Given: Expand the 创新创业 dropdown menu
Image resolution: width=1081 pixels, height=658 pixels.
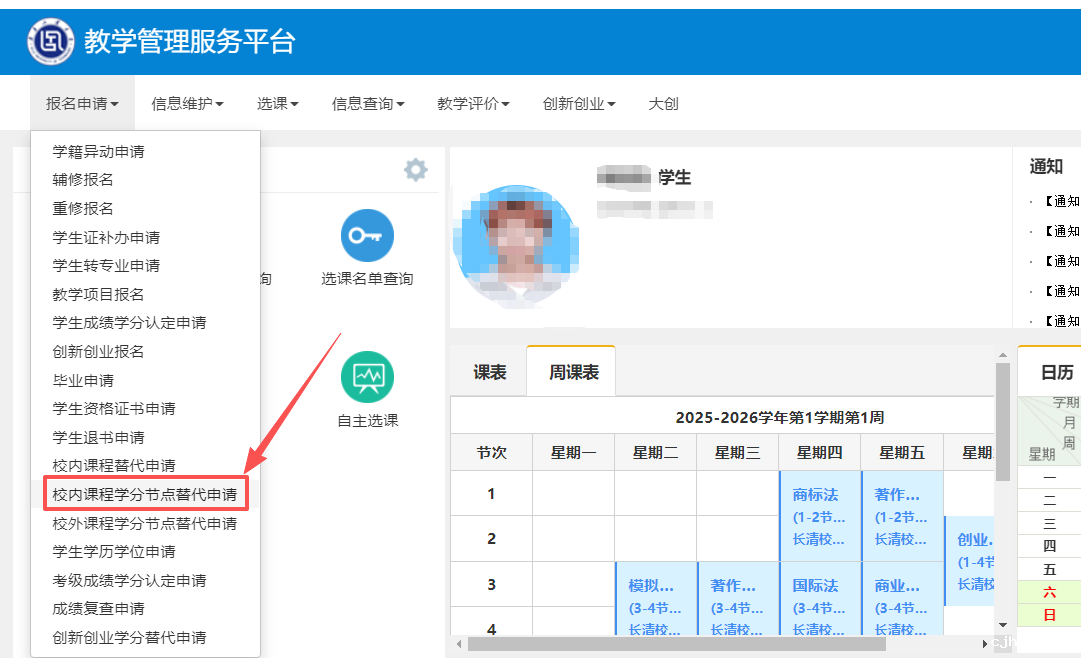Looking at the screenshot, I should pos(579,103).
